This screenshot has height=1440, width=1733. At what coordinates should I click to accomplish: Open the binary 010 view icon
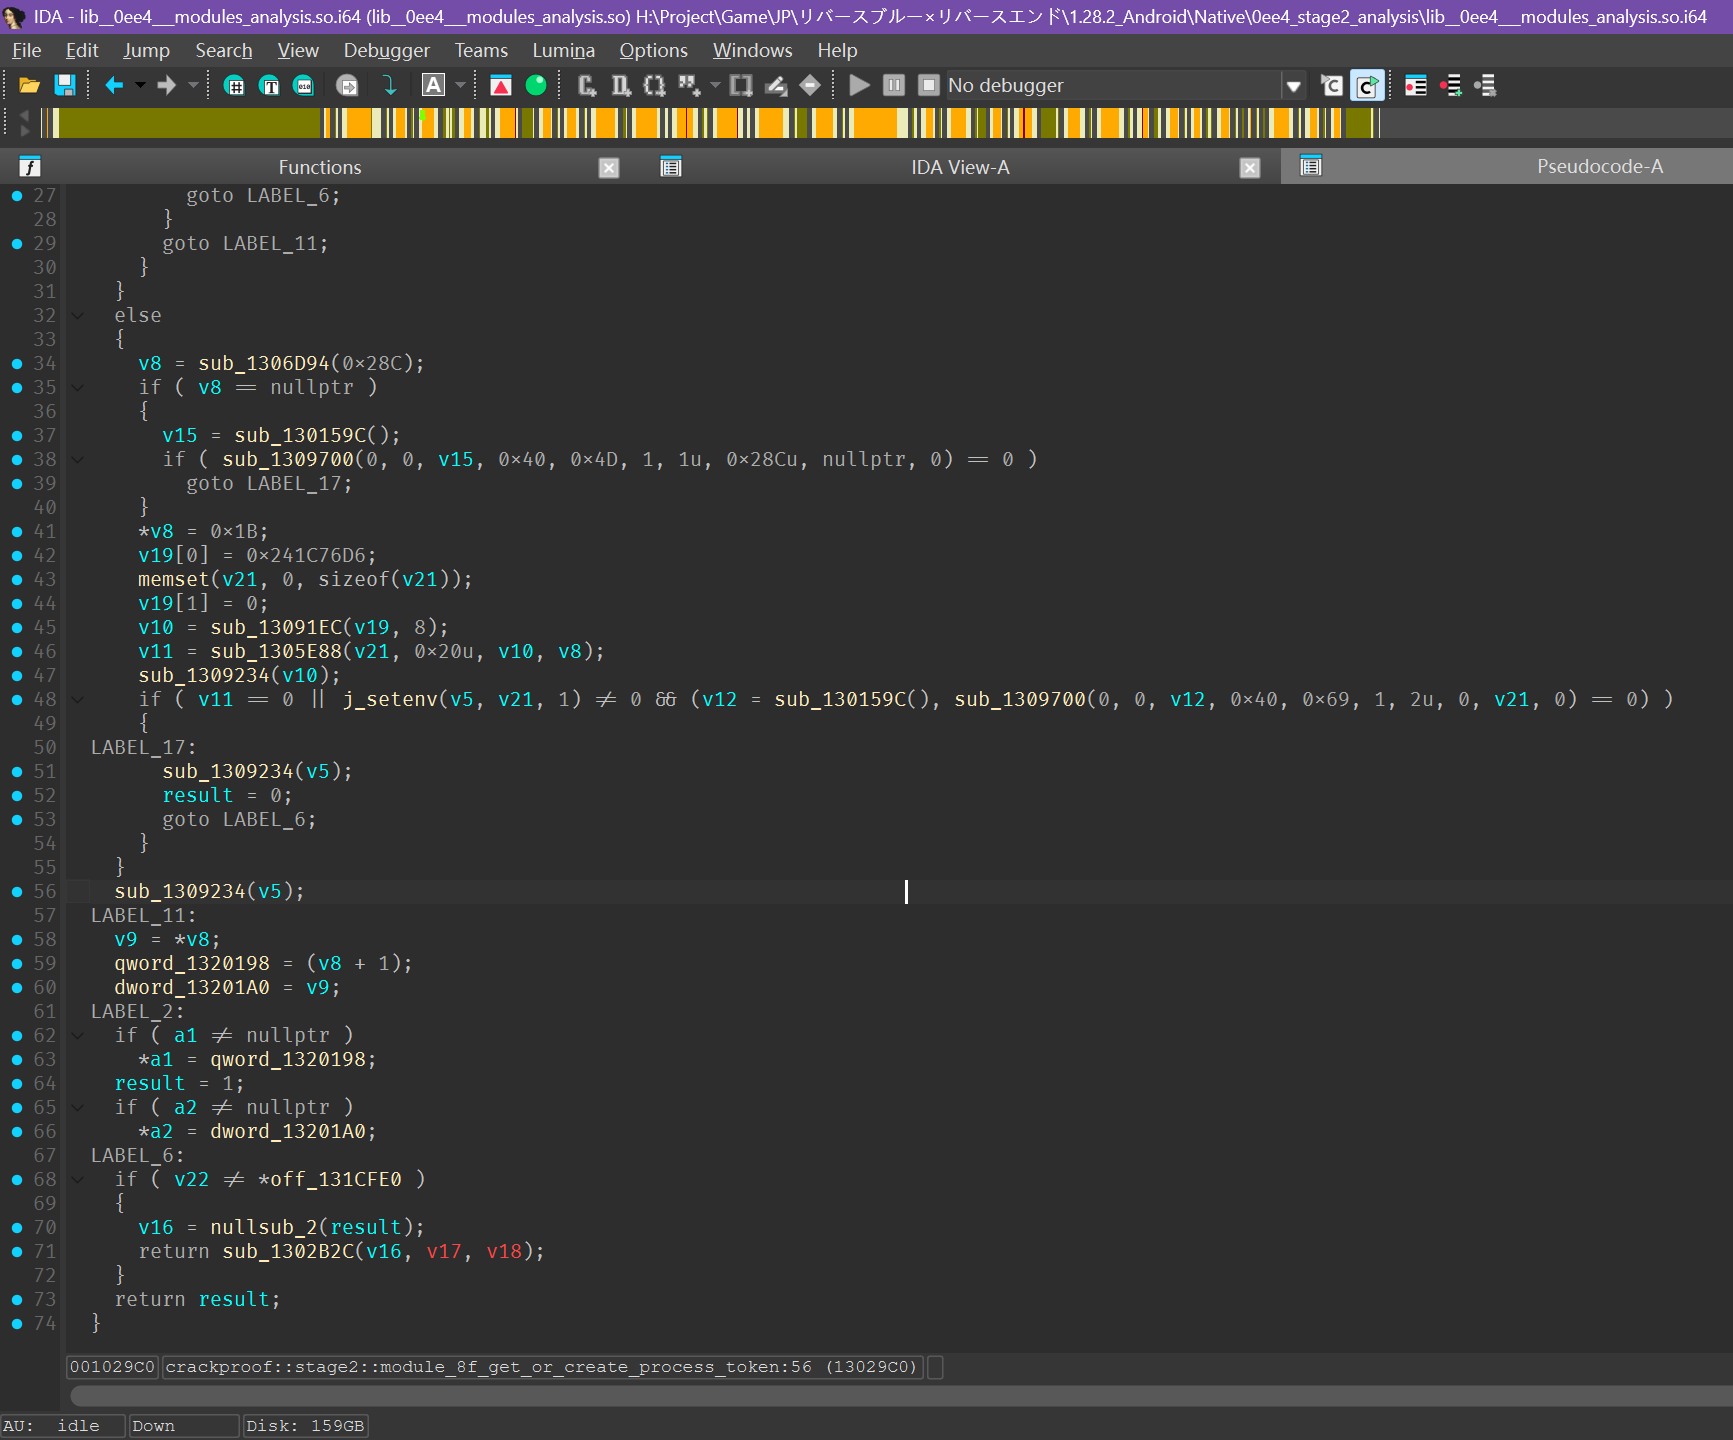click(x=303, y=86)
